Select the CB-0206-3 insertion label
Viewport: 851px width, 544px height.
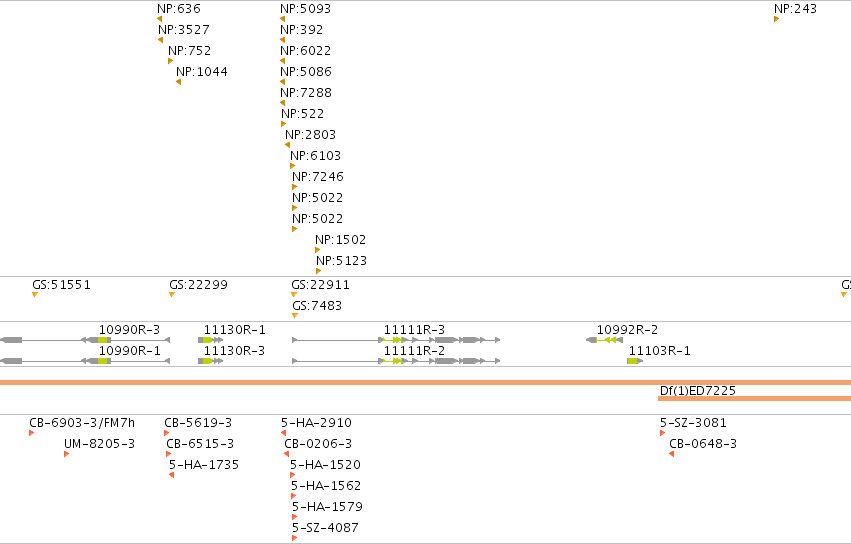point(318,444)
